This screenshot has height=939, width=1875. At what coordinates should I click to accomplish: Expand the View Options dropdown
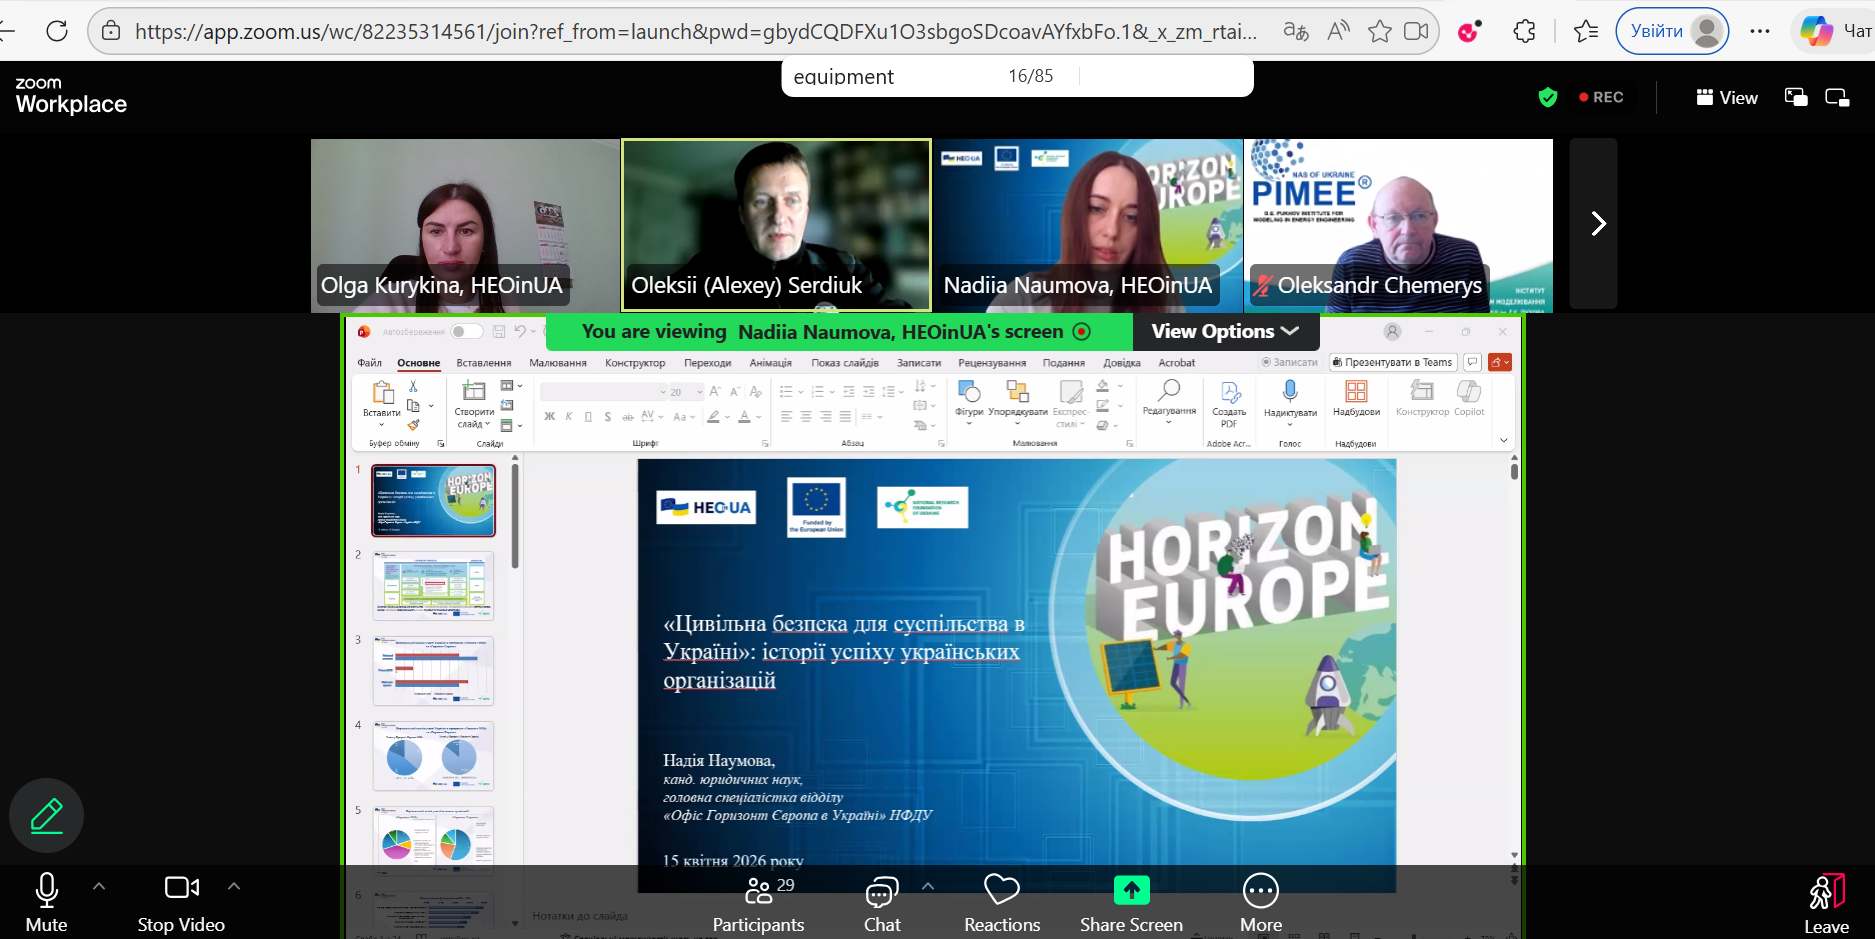point(1224,331)
